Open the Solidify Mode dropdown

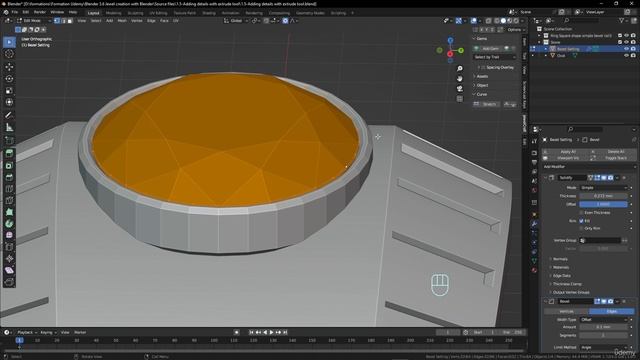click(603, 188)
